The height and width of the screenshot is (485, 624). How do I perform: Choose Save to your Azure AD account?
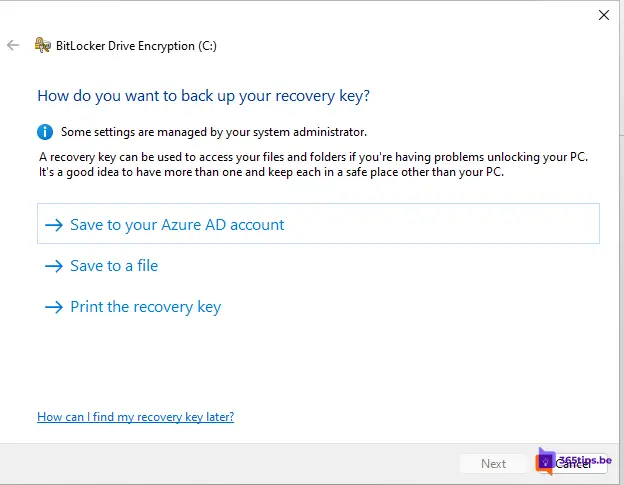click(x=177, y=225)
